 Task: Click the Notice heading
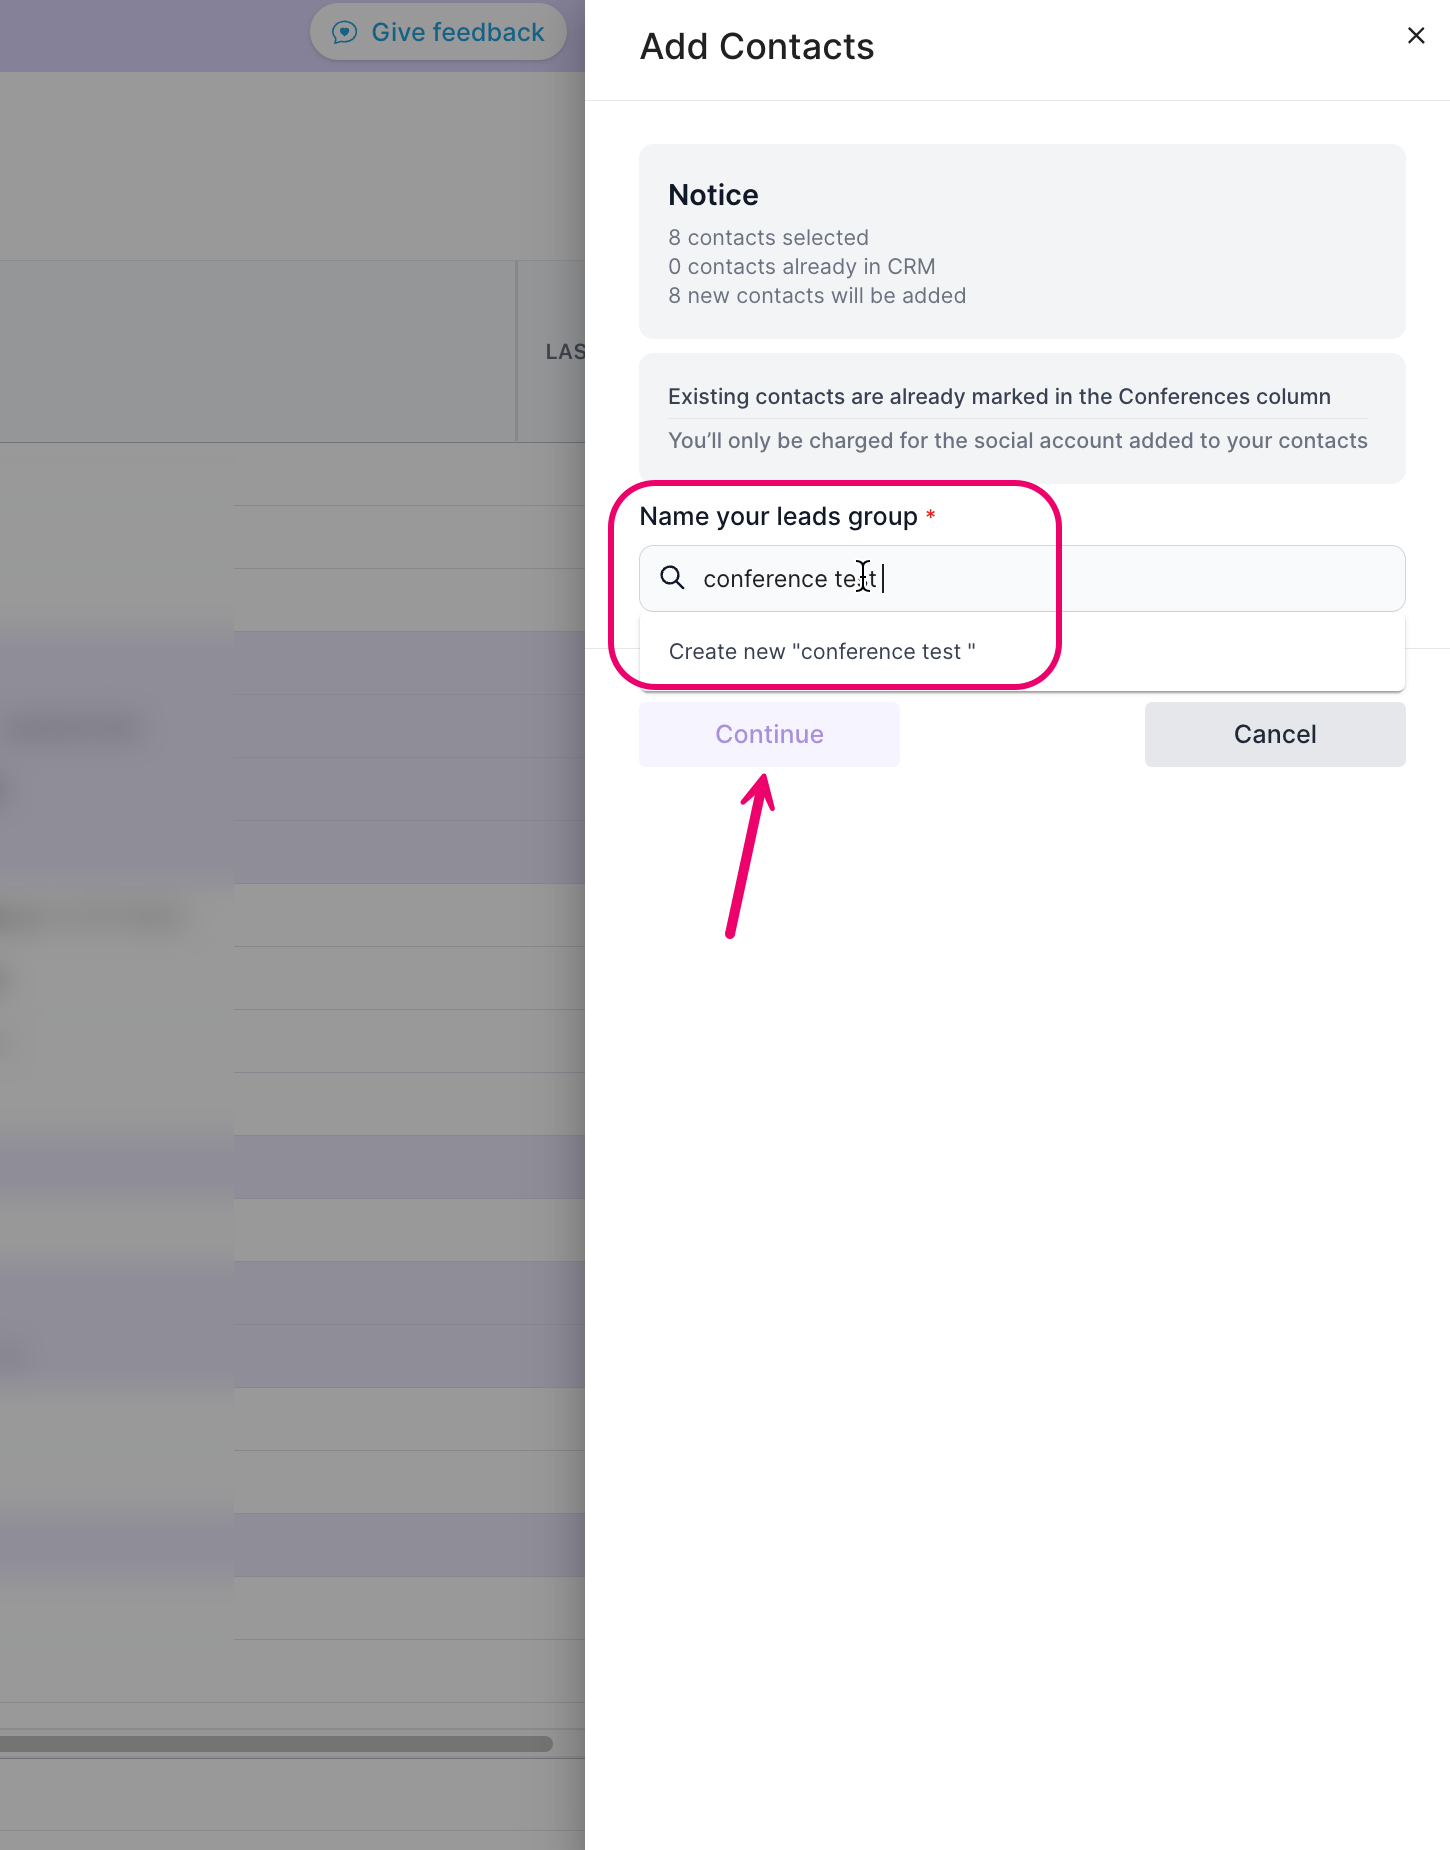713,195
